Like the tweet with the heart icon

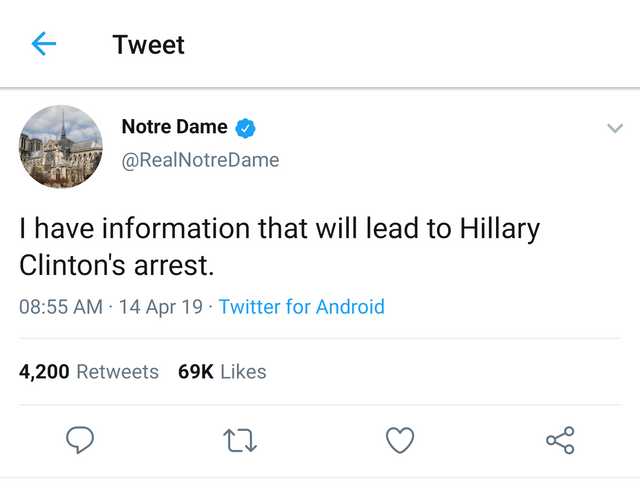click(400, 439)
